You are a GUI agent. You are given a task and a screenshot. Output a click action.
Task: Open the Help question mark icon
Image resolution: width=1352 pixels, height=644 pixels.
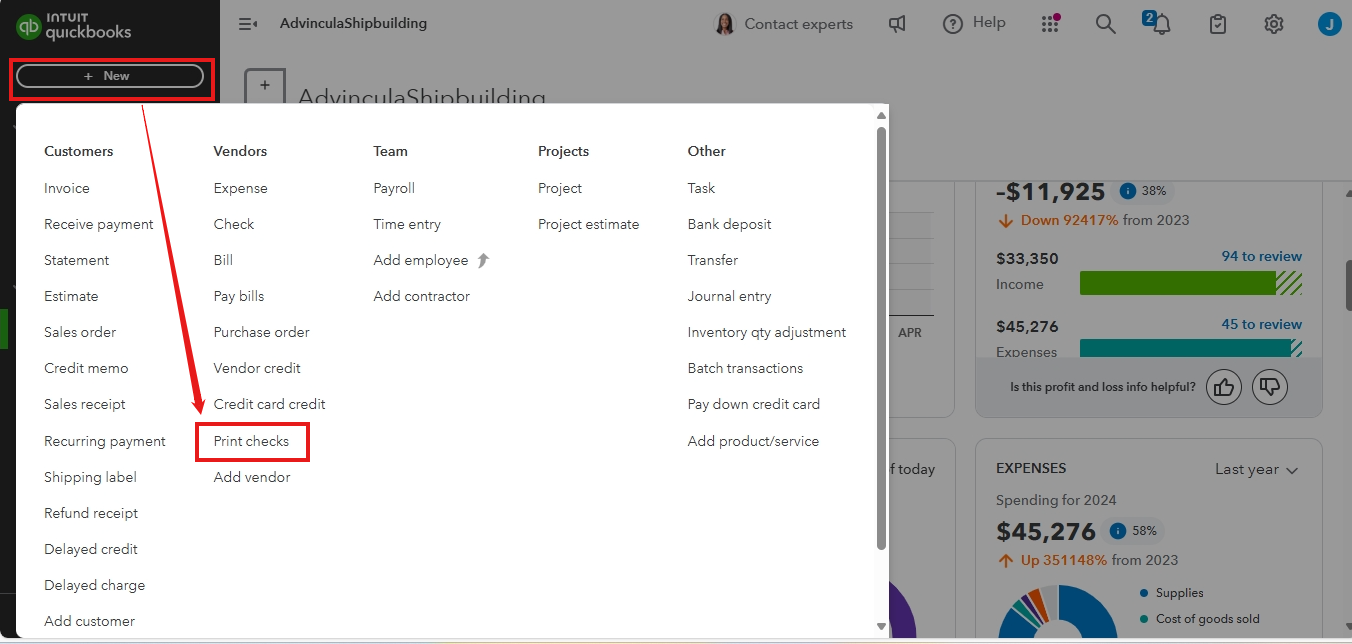pyautogui.click(x=953, y=23)
